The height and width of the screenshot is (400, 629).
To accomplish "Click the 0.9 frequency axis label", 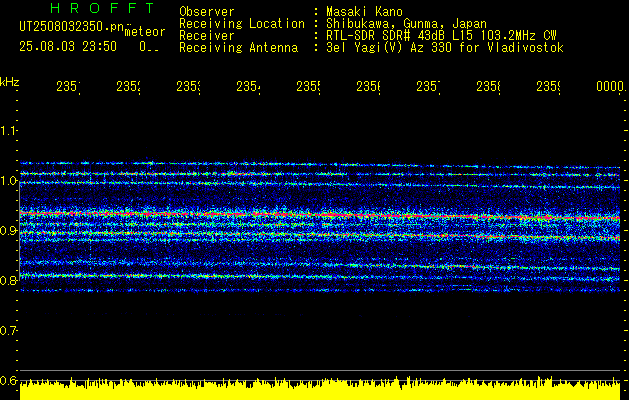I will (8, 230).
